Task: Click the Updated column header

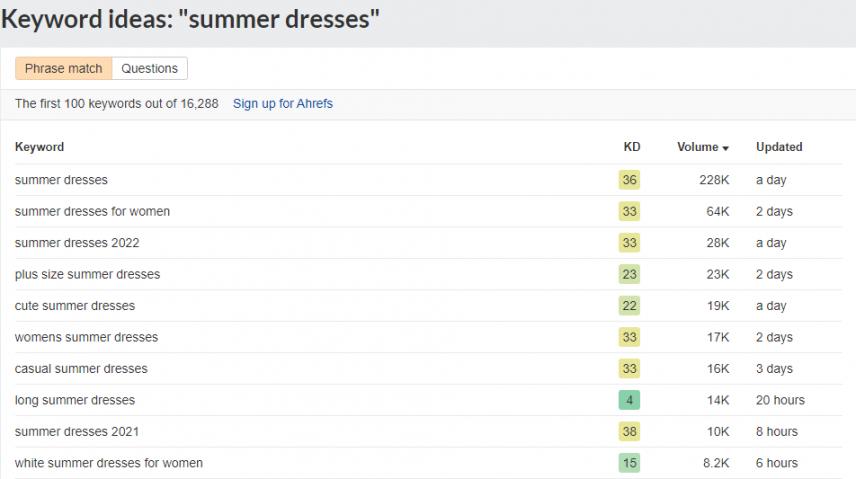Action: (778, 147)
